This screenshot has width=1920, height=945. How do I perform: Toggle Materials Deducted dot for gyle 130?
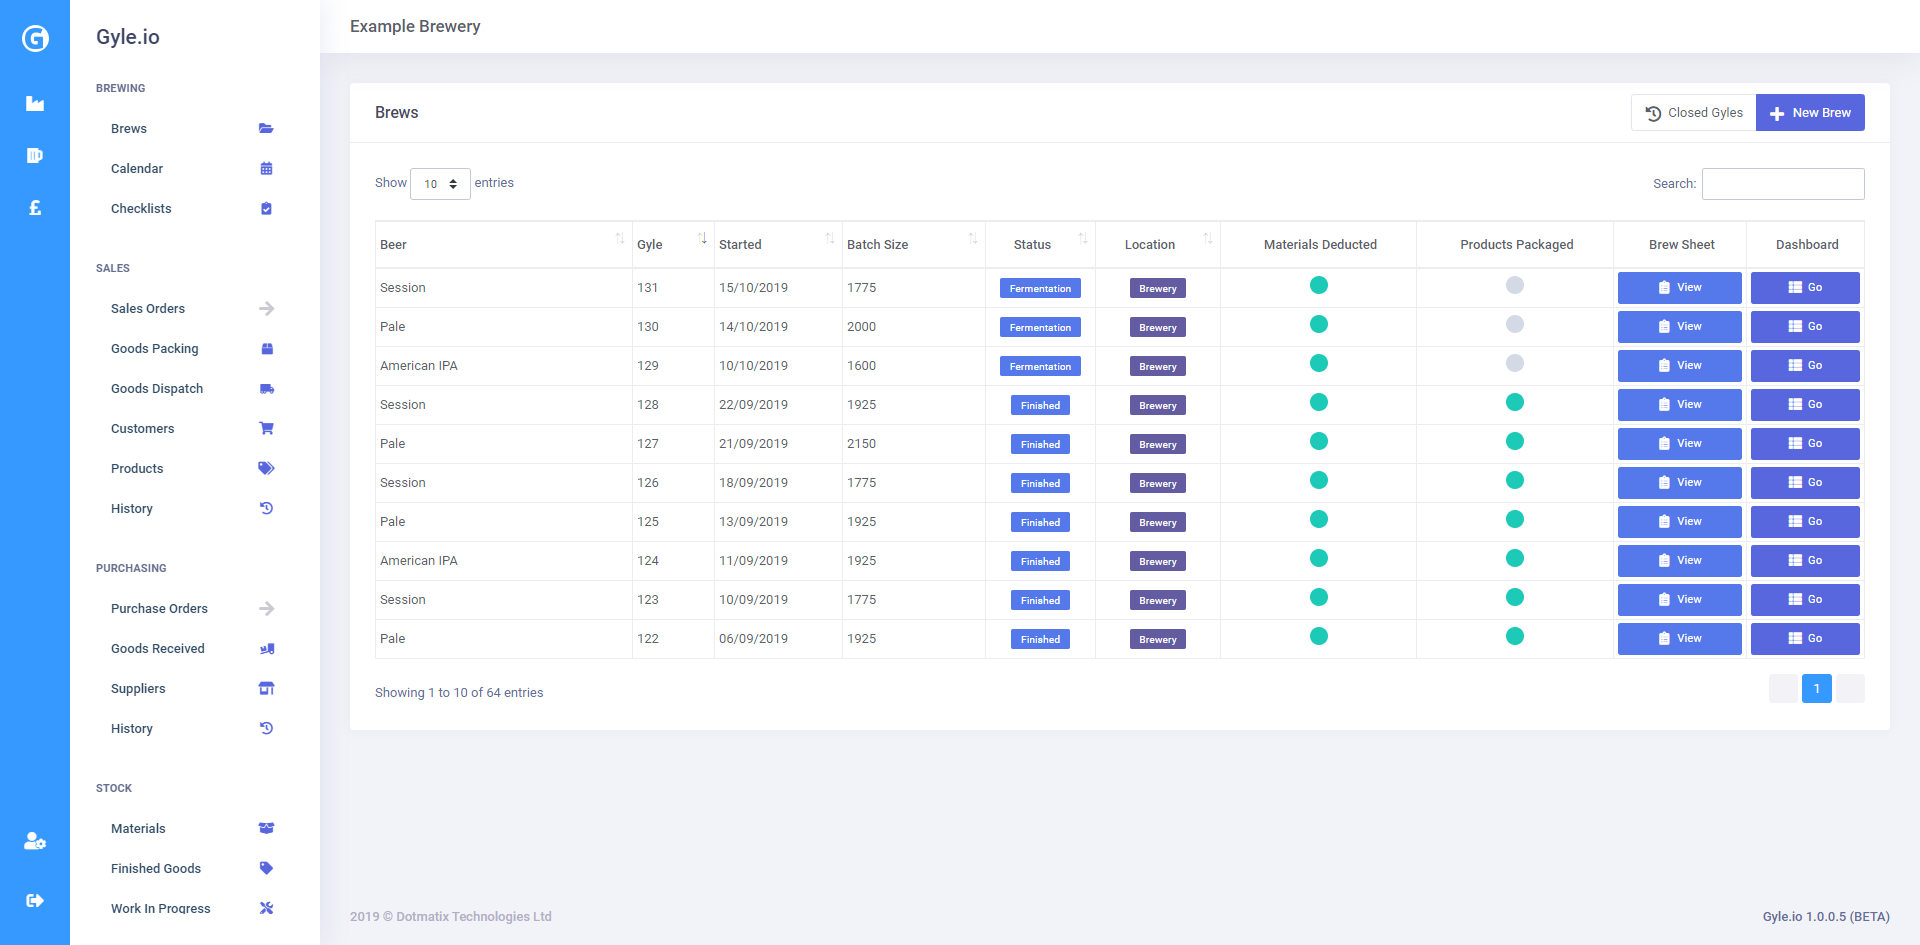pyautogui.click(x=1319, y=325)
